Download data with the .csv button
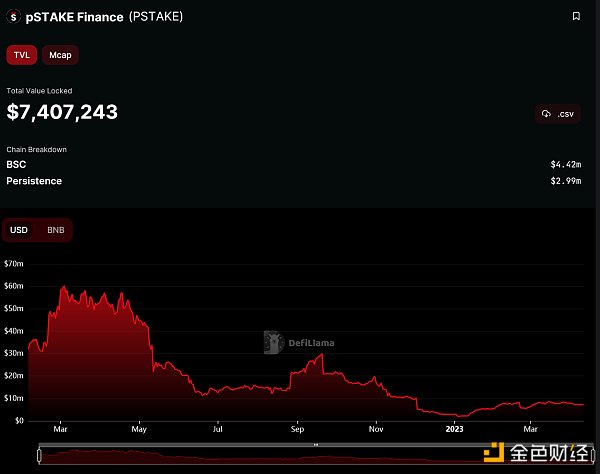 [558, 114]
